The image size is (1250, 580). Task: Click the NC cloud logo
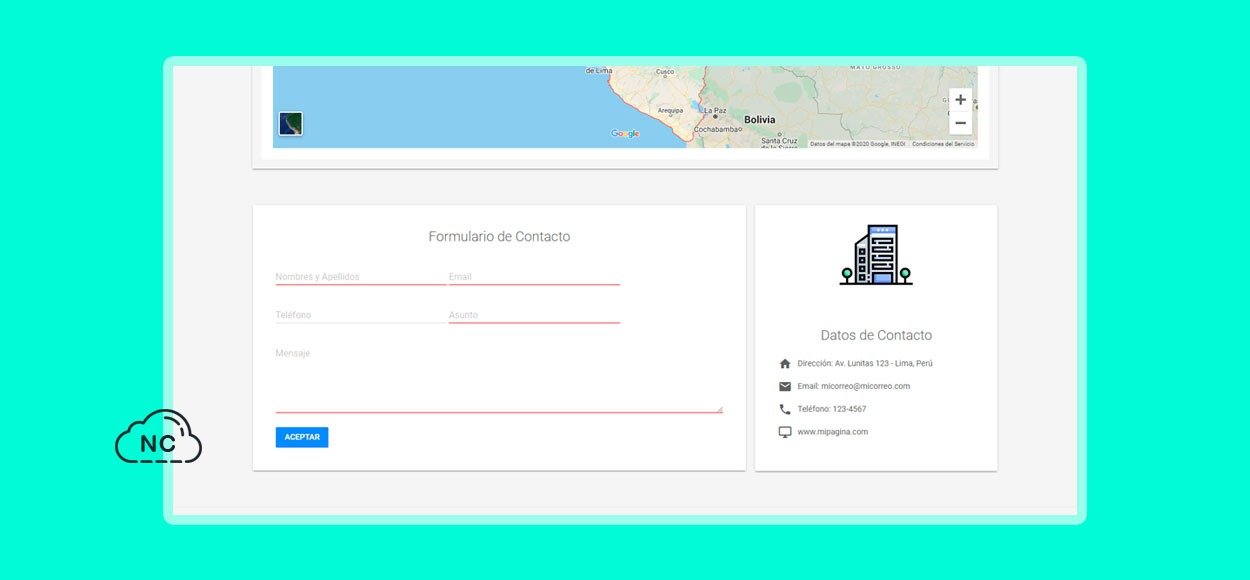pos(158,438)
